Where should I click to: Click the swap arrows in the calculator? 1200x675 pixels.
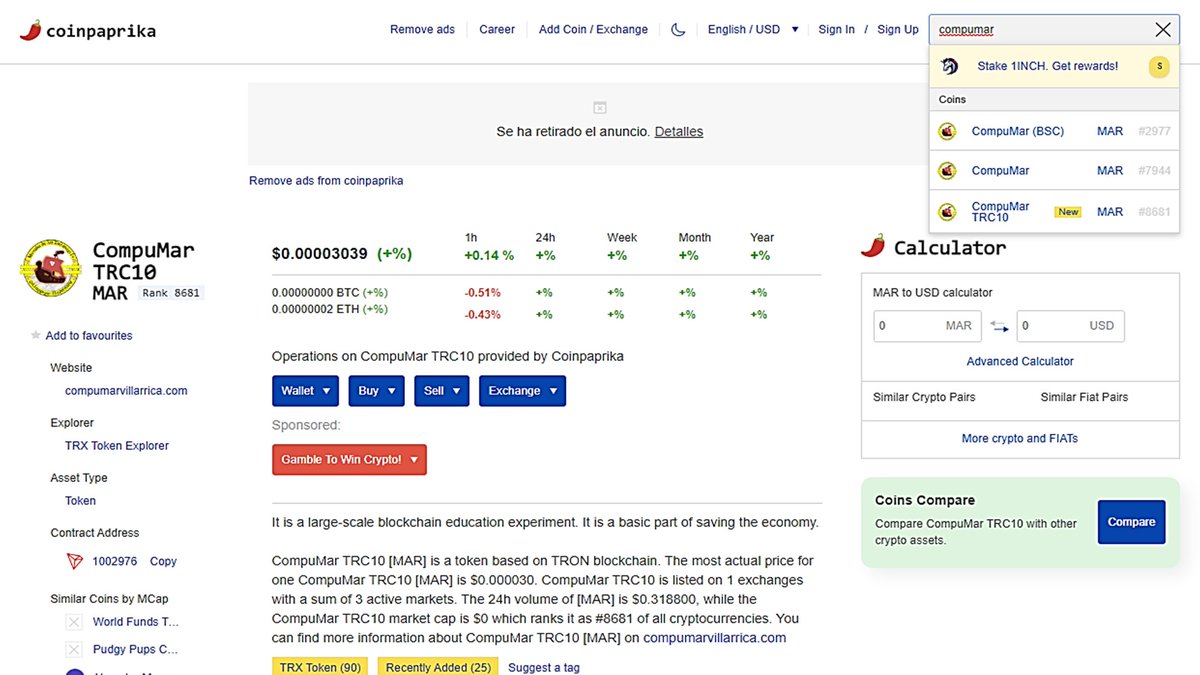click(999, 326)
